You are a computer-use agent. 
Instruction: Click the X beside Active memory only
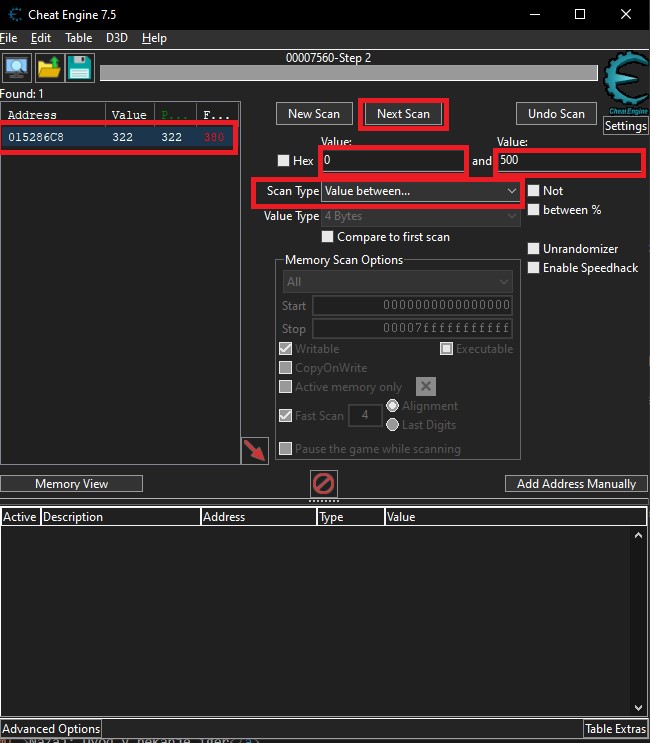[425, 387]
